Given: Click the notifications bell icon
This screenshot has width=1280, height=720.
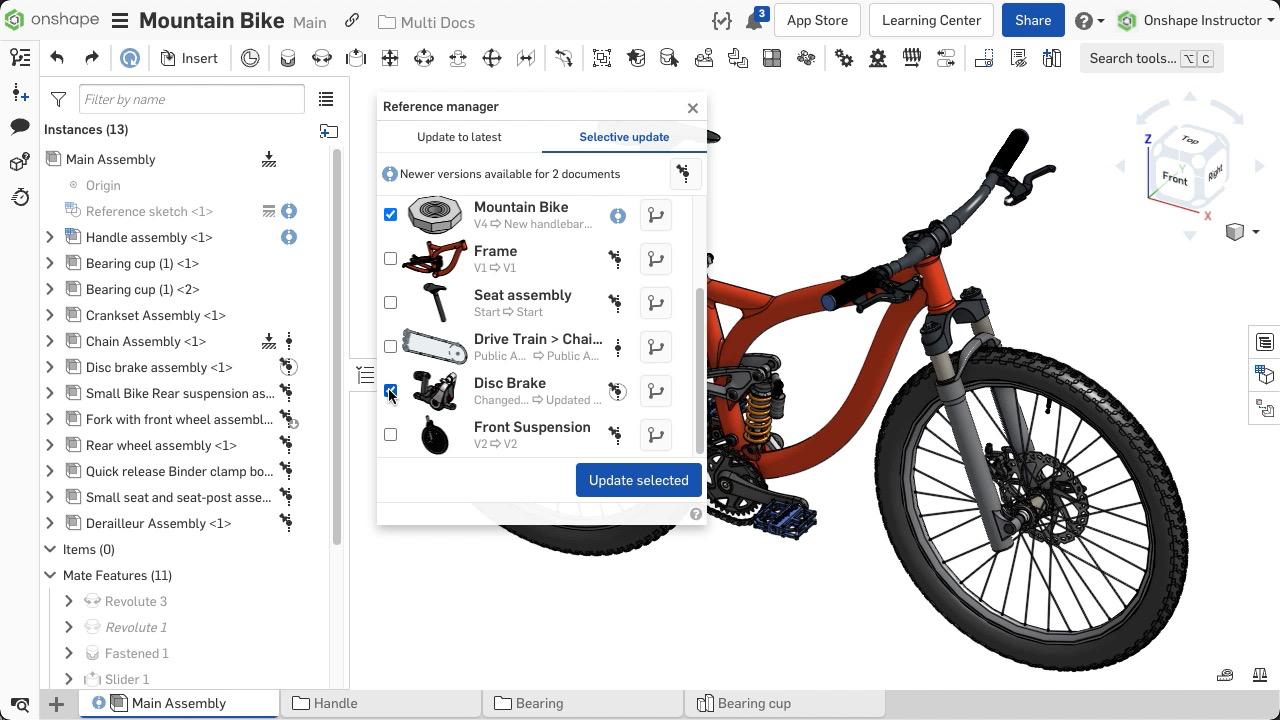Looking at the screenshot, I should click(x=755, y=20).
